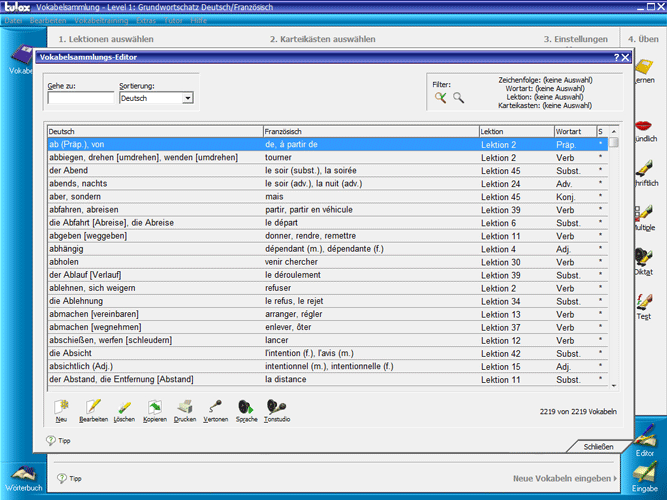Open the Hilfe menu
667x500 pixels.
(198, 20)
